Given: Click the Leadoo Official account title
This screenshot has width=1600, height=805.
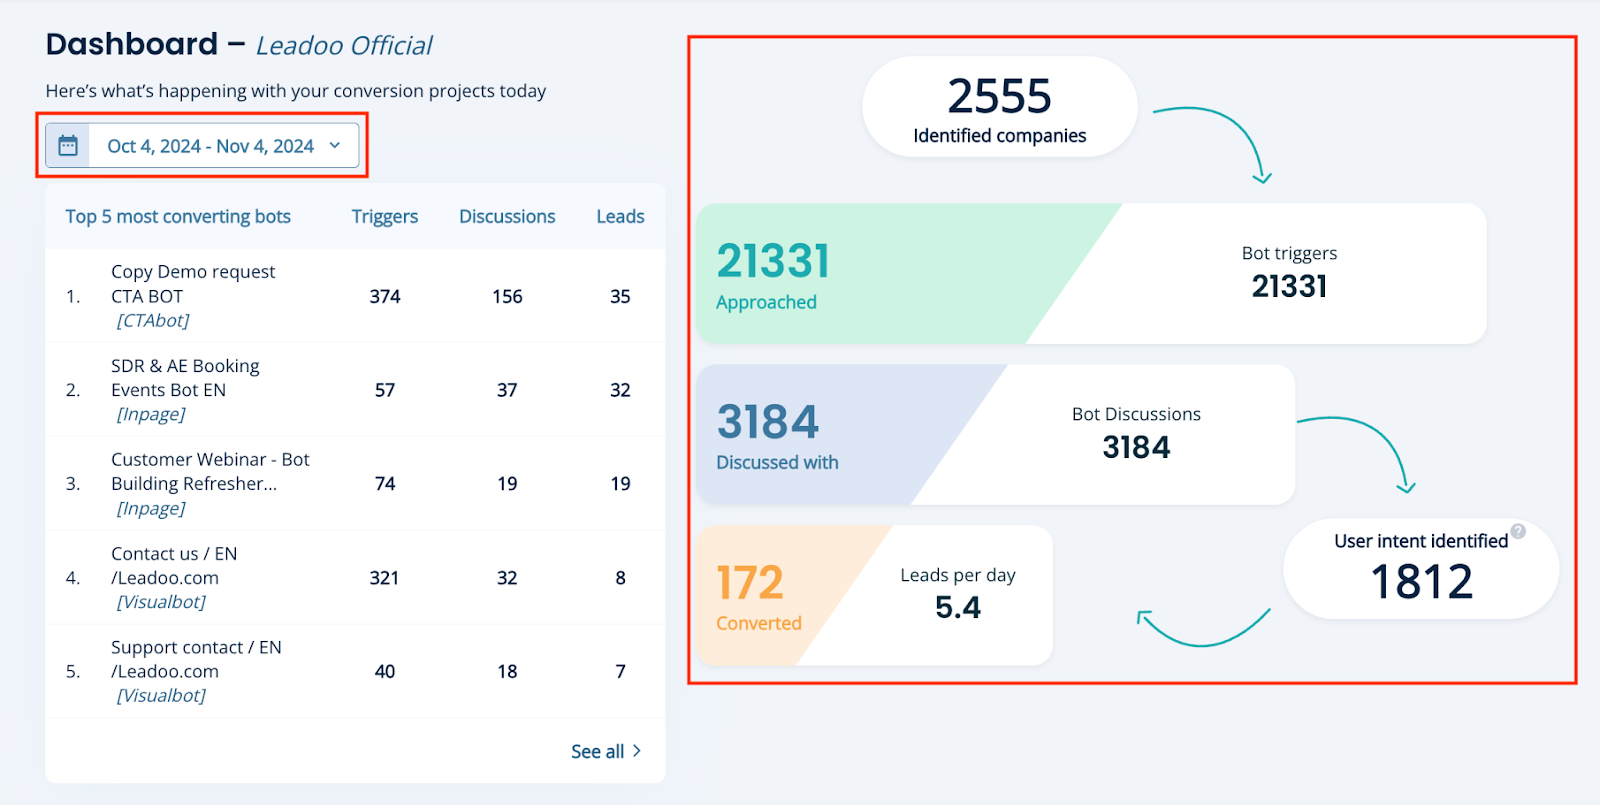Looking at the screenshot, I should point(344,46).
